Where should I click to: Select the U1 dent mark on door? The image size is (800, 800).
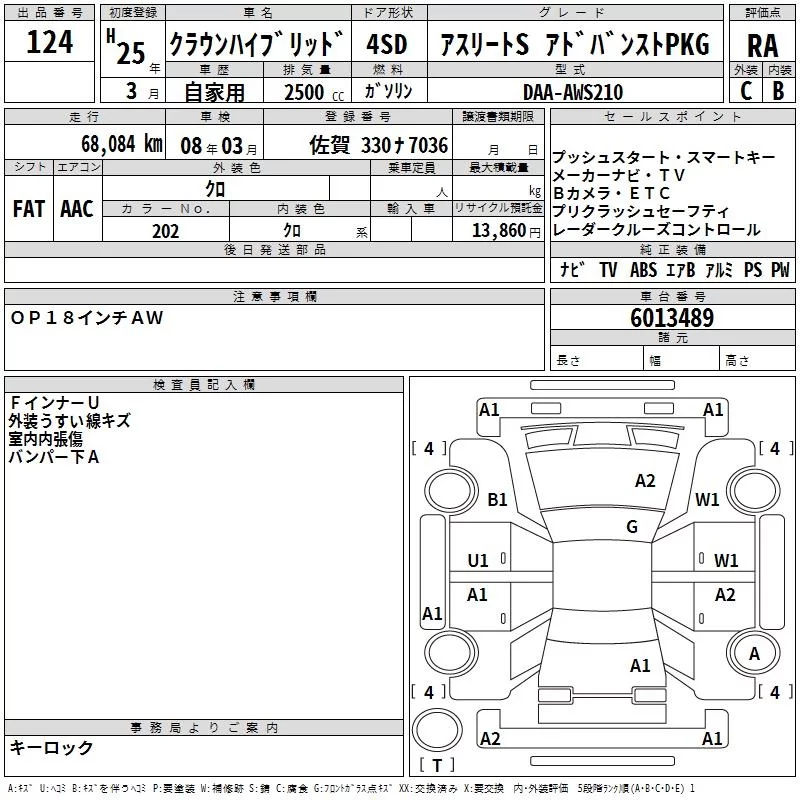click(x=478, y=560)
